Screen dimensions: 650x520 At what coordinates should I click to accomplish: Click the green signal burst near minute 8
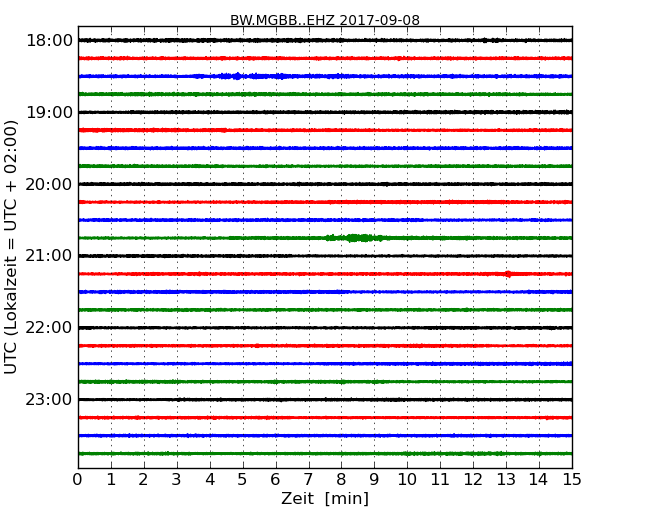[354, 238]
